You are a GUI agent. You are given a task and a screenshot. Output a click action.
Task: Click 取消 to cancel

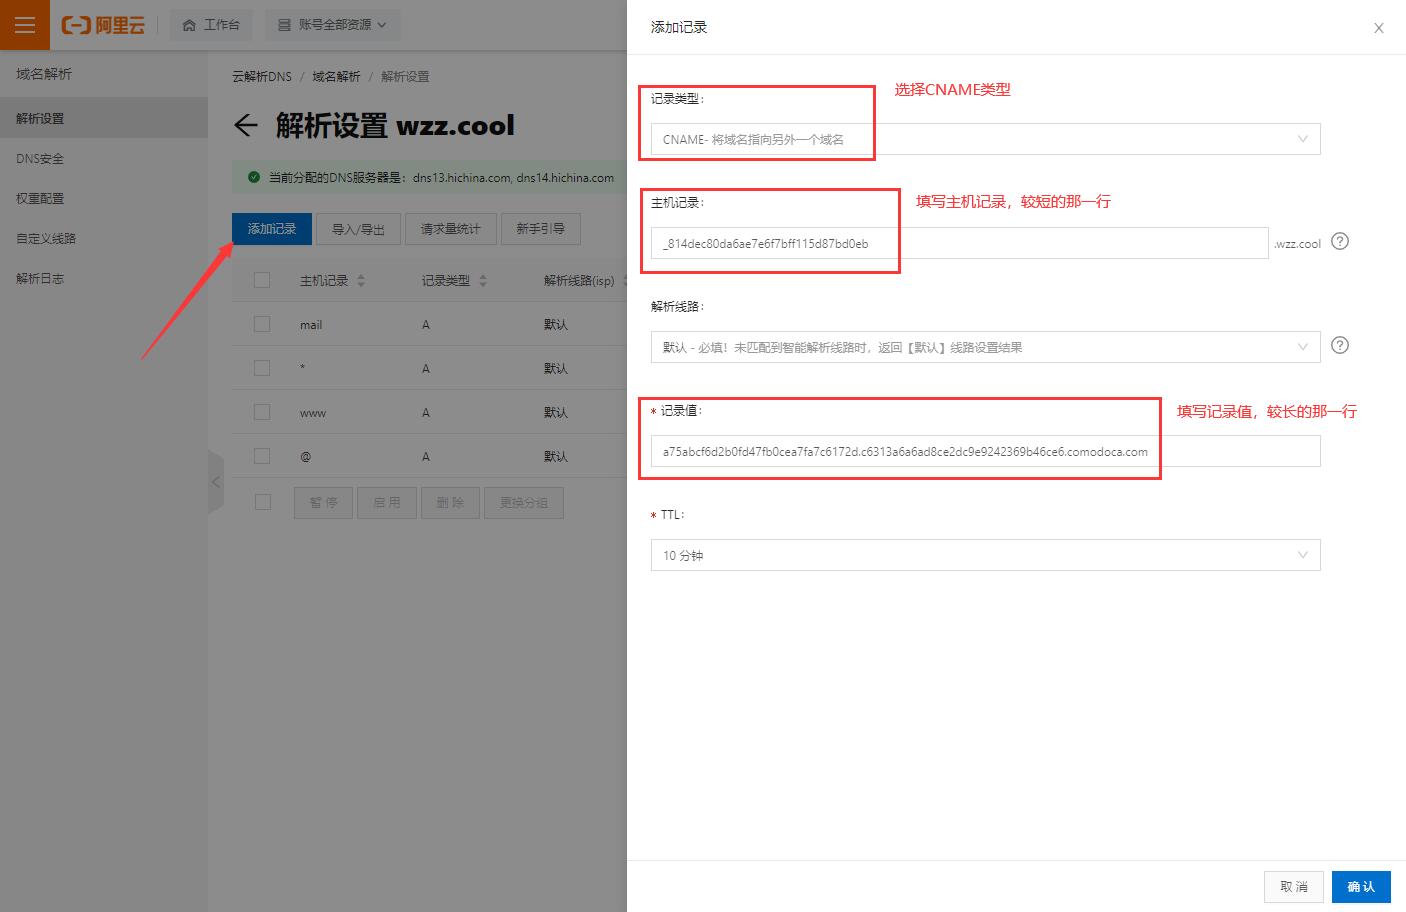[1294, 887]
